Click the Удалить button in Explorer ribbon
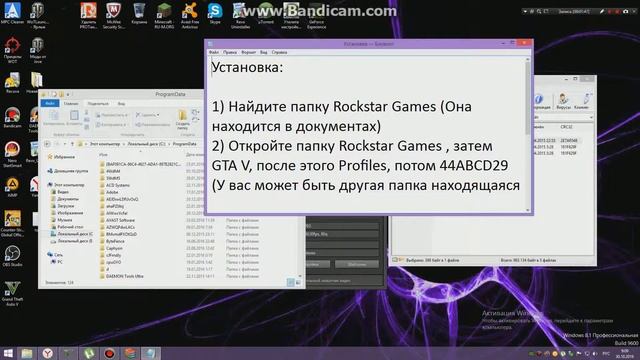The width and height of the screenshot is (640, 360). coord(147,115)
